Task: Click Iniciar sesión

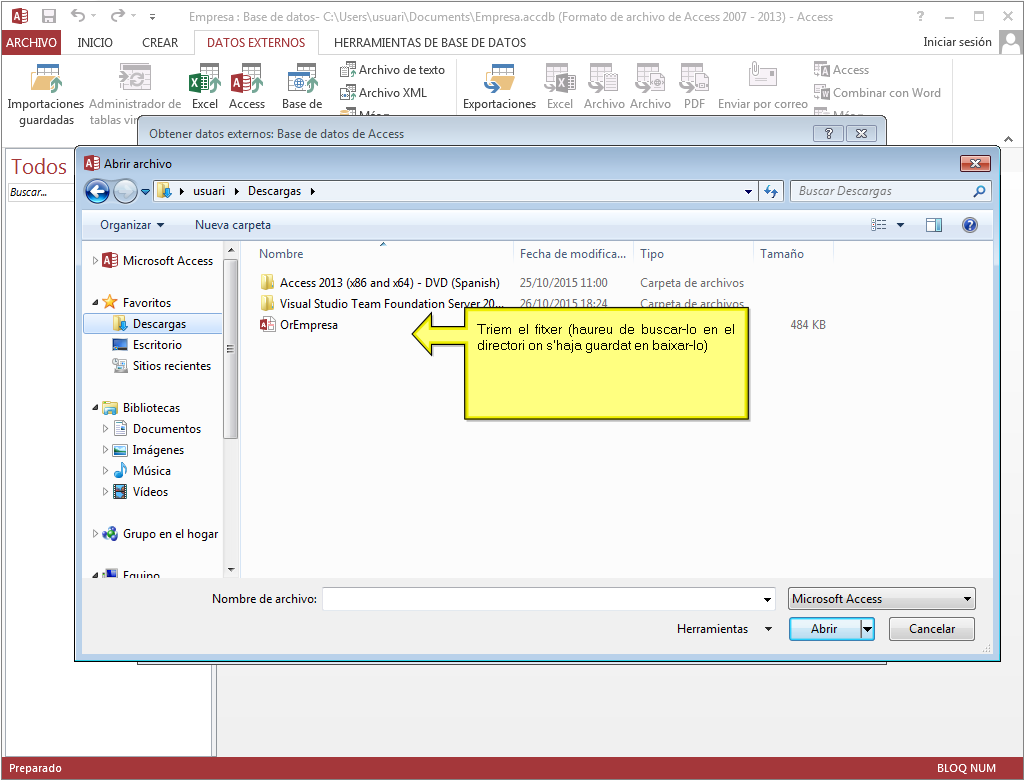Action: coord(957,42)
